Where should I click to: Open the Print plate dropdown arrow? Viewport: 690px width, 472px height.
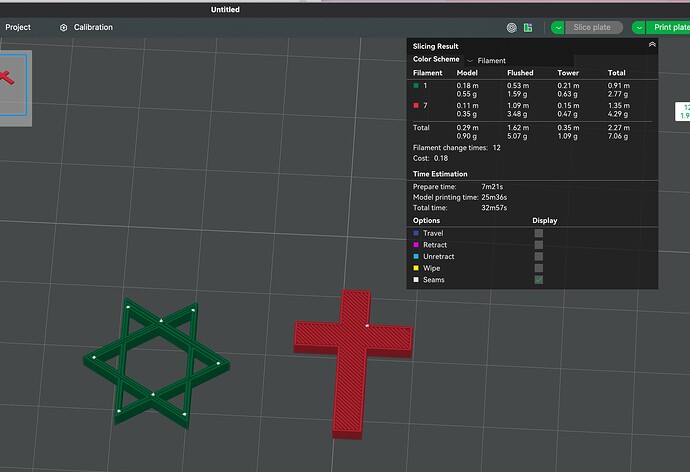click(639, 28)
